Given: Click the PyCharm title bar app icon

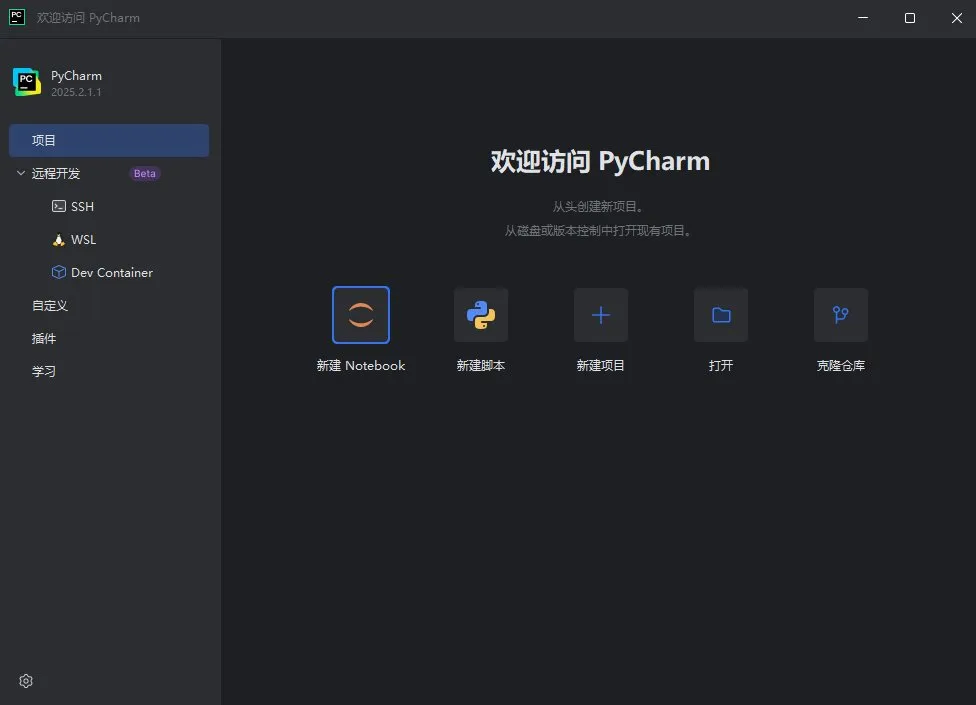Looking at the screenshot, I should click(x=17, y=17).
